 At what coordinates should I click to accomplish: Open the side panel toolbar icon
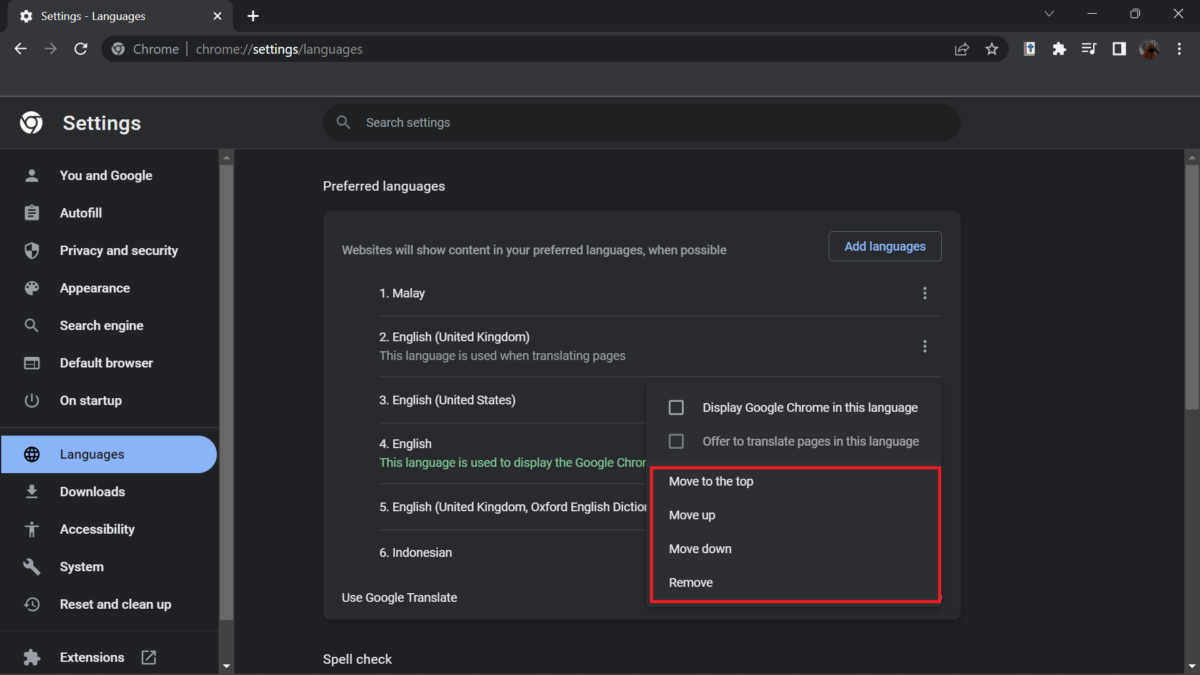pyautogui.click(x=1119, y=49)
